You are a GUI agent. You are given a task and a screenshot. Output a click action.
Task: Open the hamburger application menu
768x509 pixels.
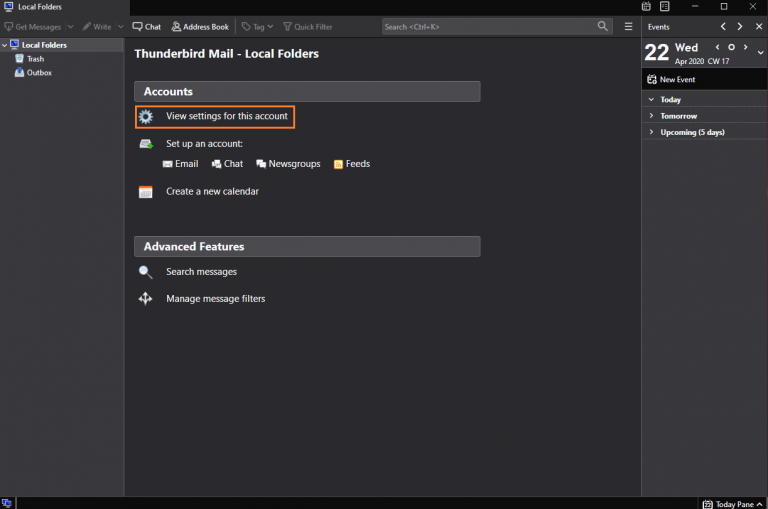coord(629,27)
